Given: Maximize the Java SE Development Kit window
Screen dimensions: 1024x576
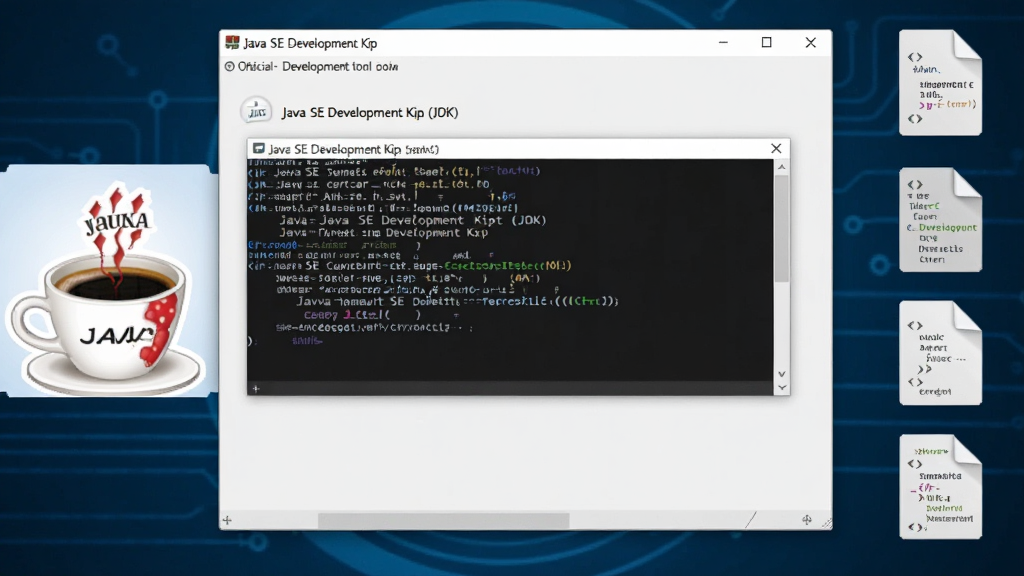Looking at the screenshot, I should [767, 42].
